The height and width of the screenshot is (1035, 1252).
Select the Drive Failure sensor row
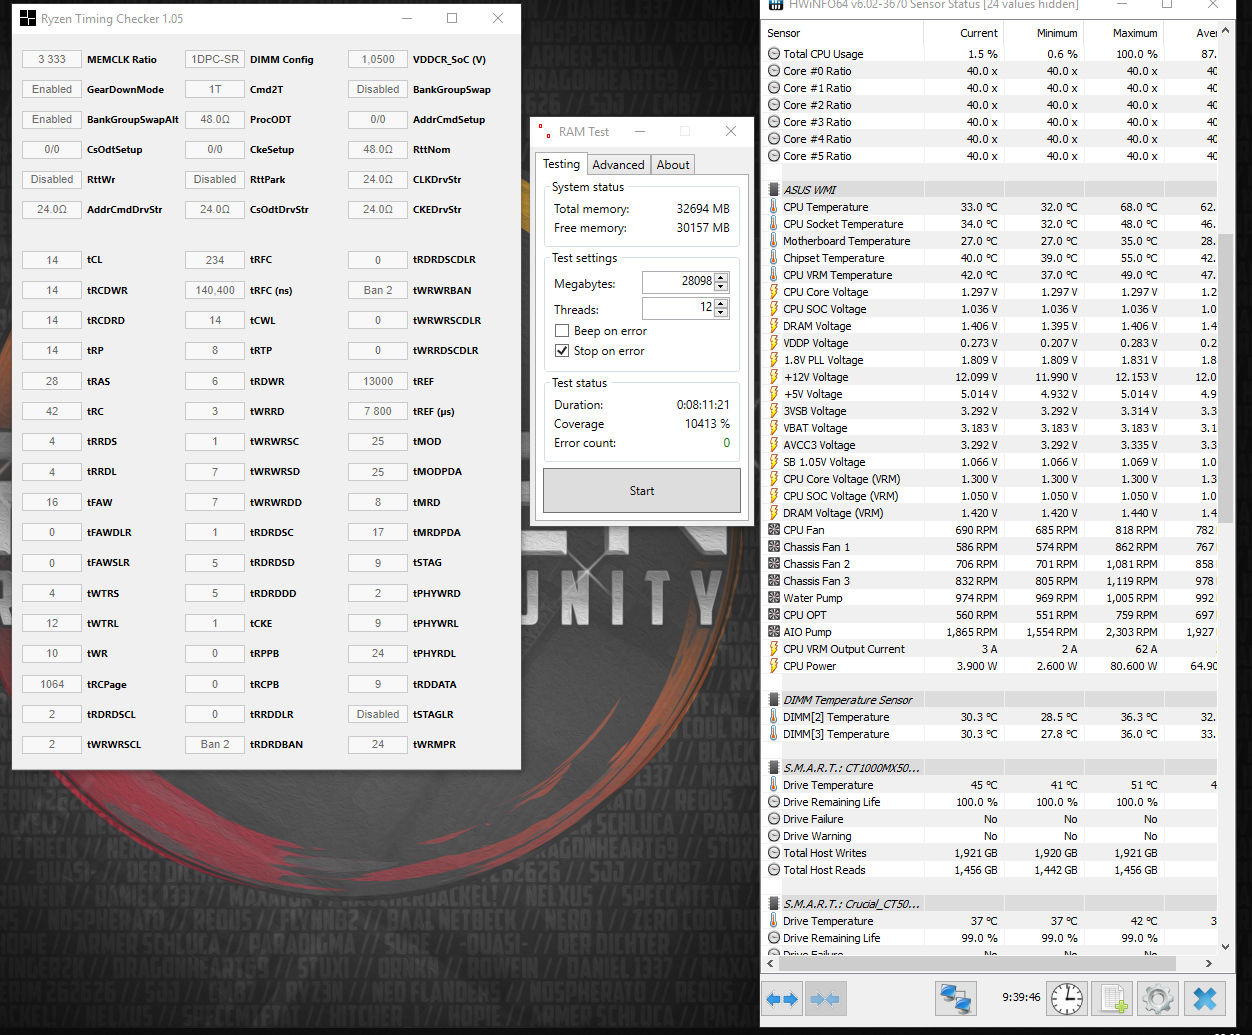(990, 819)
